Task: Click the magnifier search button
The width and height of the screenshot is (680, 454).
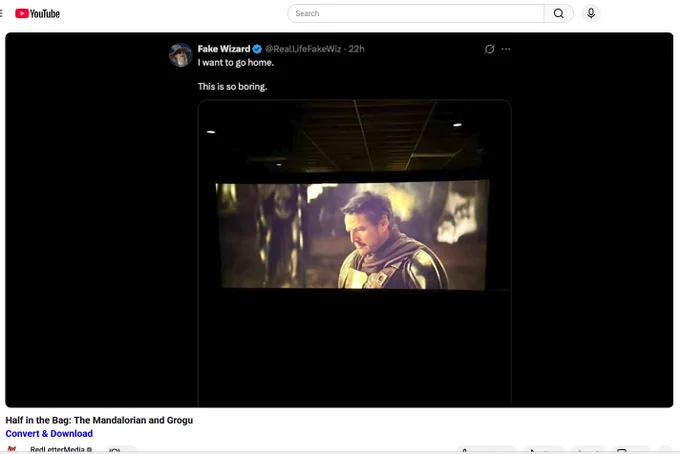Action: click(559, 13)
